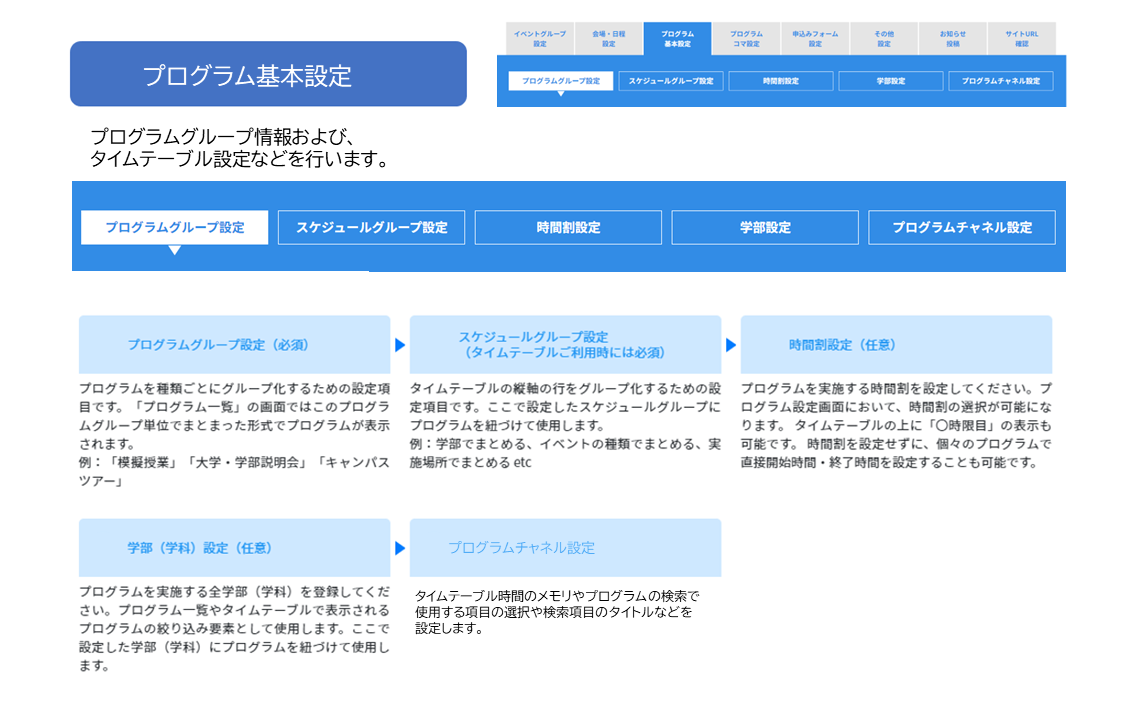The height and width of the screenshot is (720, 1144).
Task: Click the プログラムグループ設定(必須) step box
Action: pyautogui.click(x=234, y=344)
